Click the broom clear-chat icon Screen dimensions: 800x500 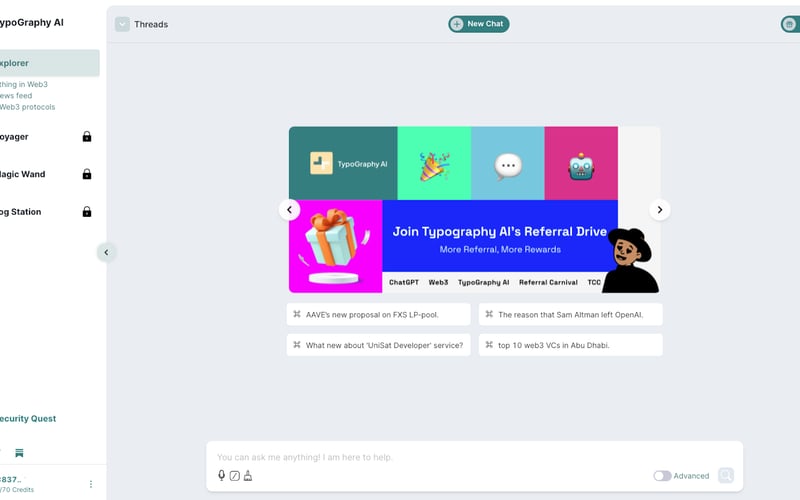[x=248, y=476]
